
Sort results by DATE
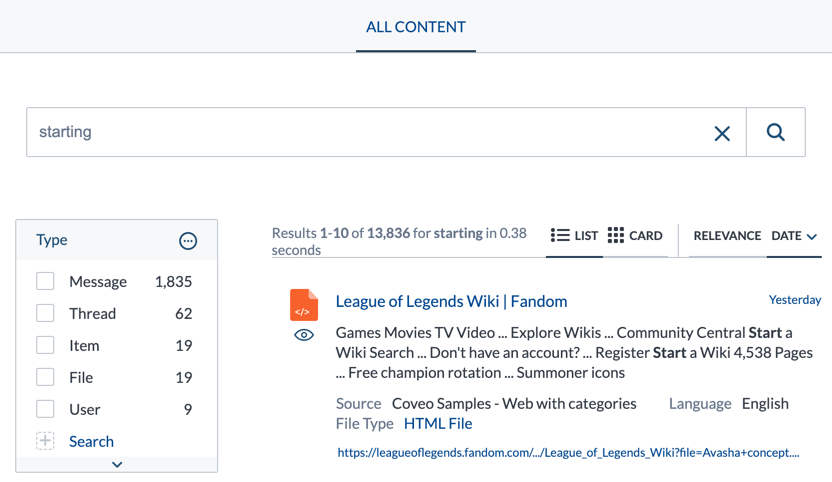coord(786,236)
